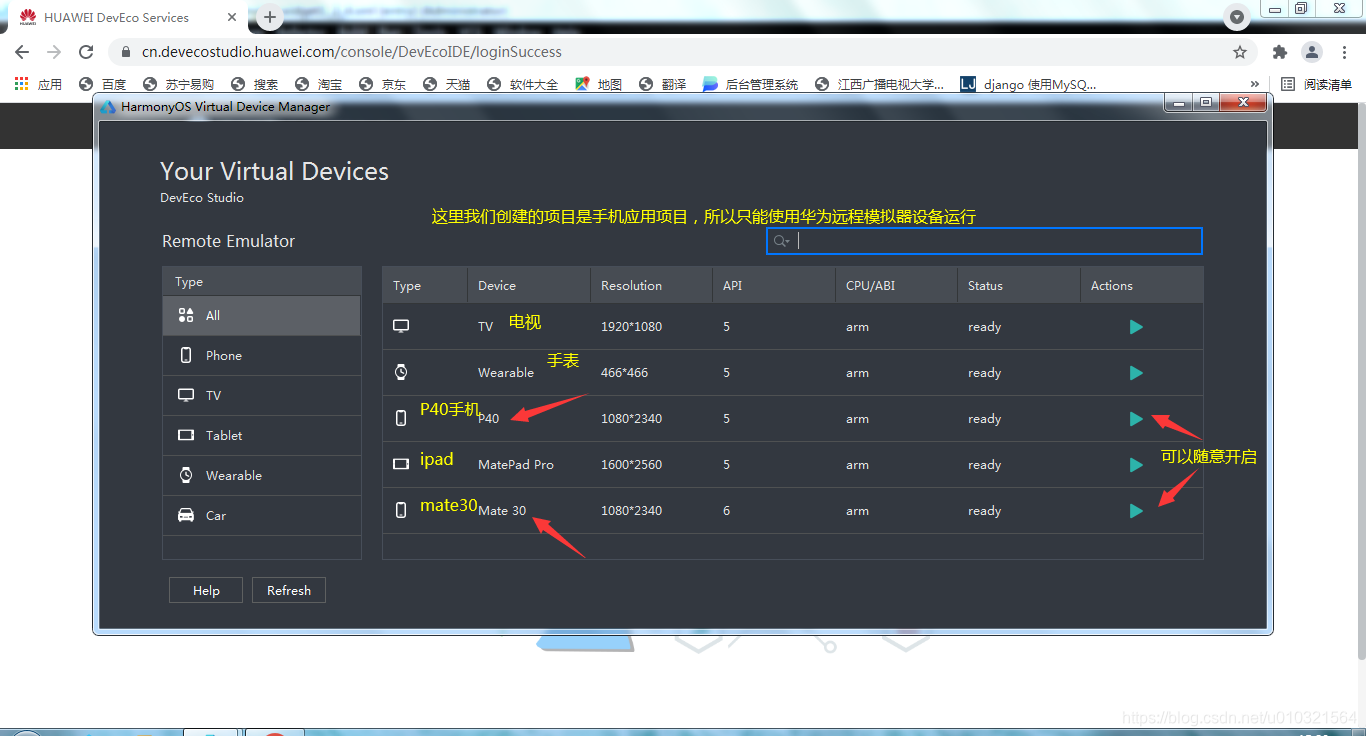Viewport: 1366px width, 736px height.
Task: Select the Mate 30 phone icon
Action: 401,510
